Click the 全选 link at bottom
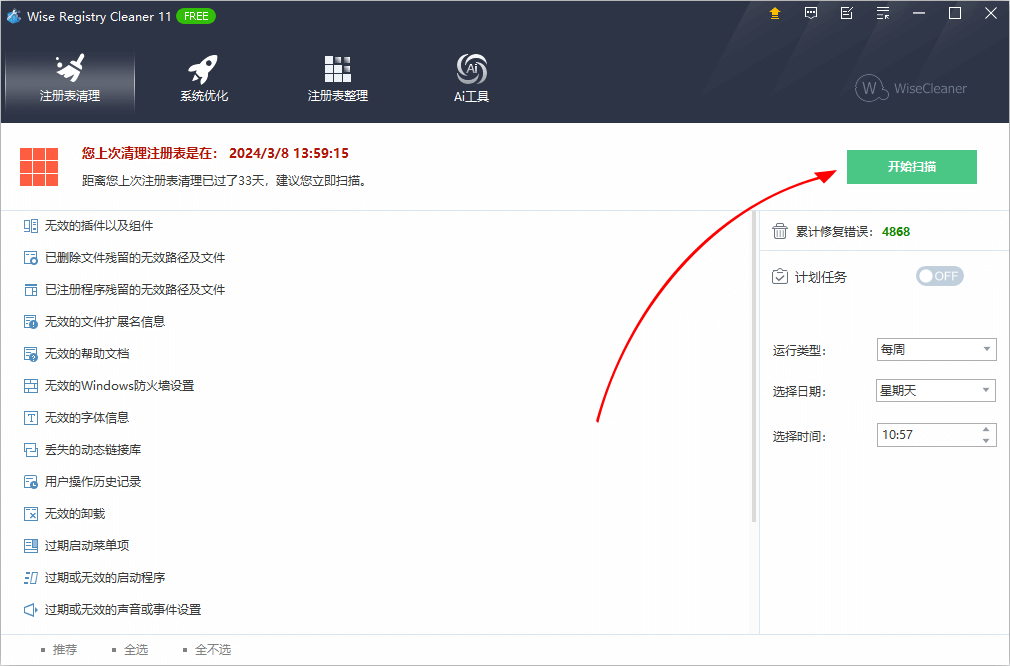Image resolution: width=1010 pixels, height=666 pixels. [135, 650]
